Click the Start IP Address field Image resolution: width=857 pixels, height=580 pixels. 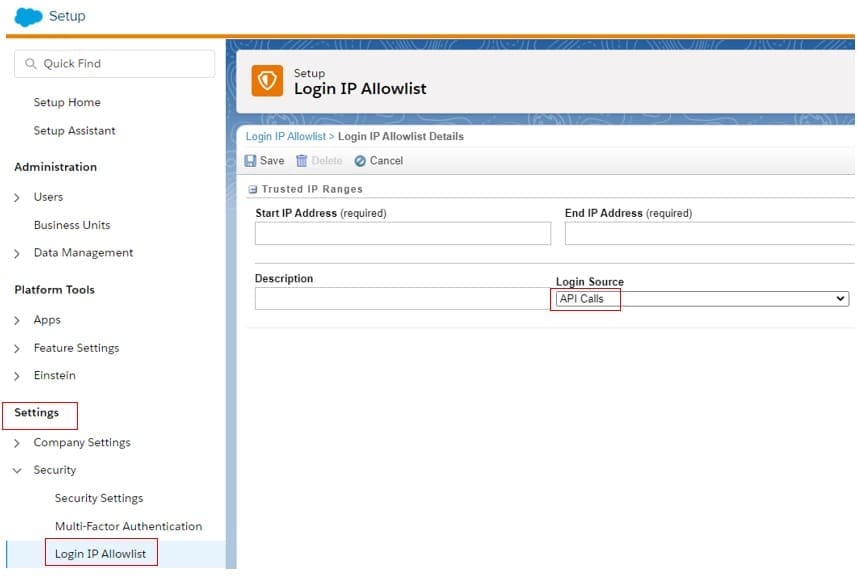coord(402,234)
